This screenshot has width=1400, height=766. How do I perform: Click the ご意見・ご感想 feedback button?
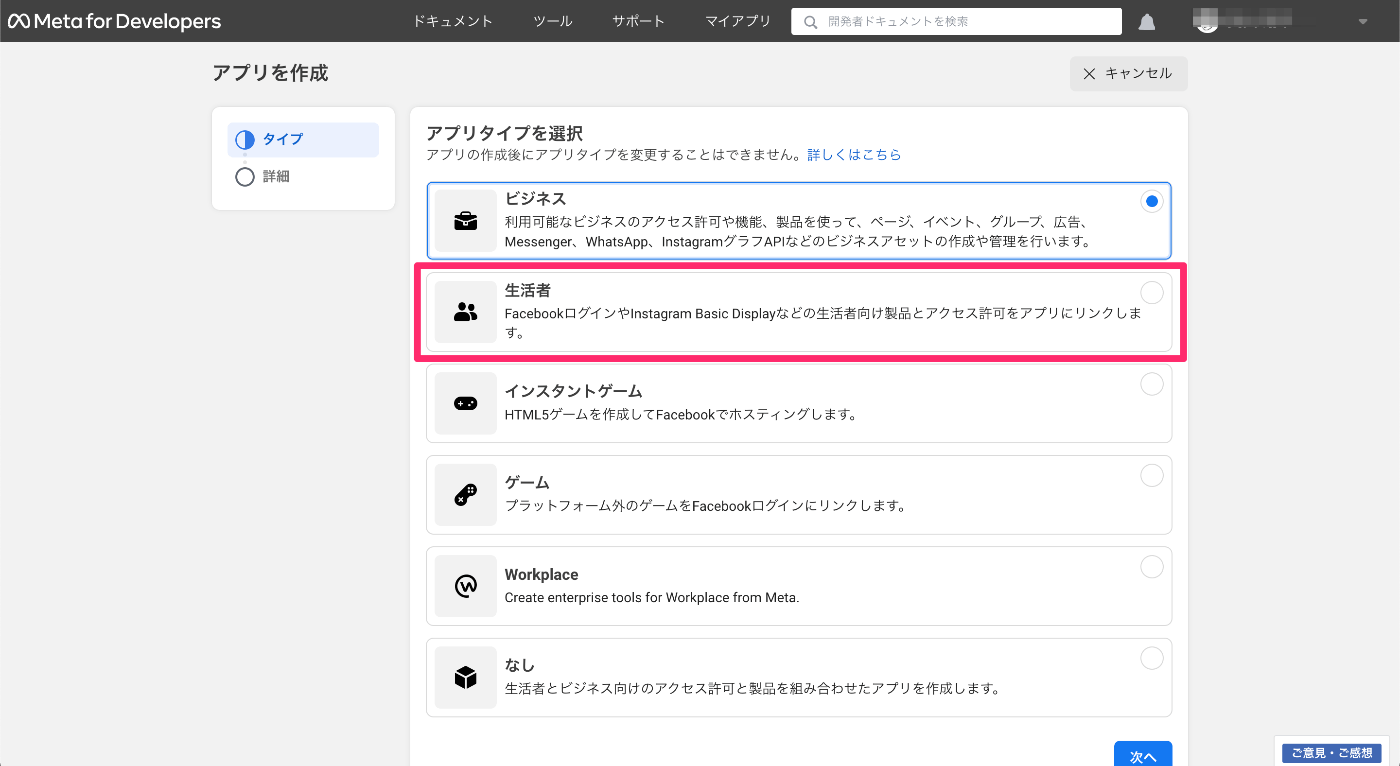pyautogui.click(x=1331, y=753)
